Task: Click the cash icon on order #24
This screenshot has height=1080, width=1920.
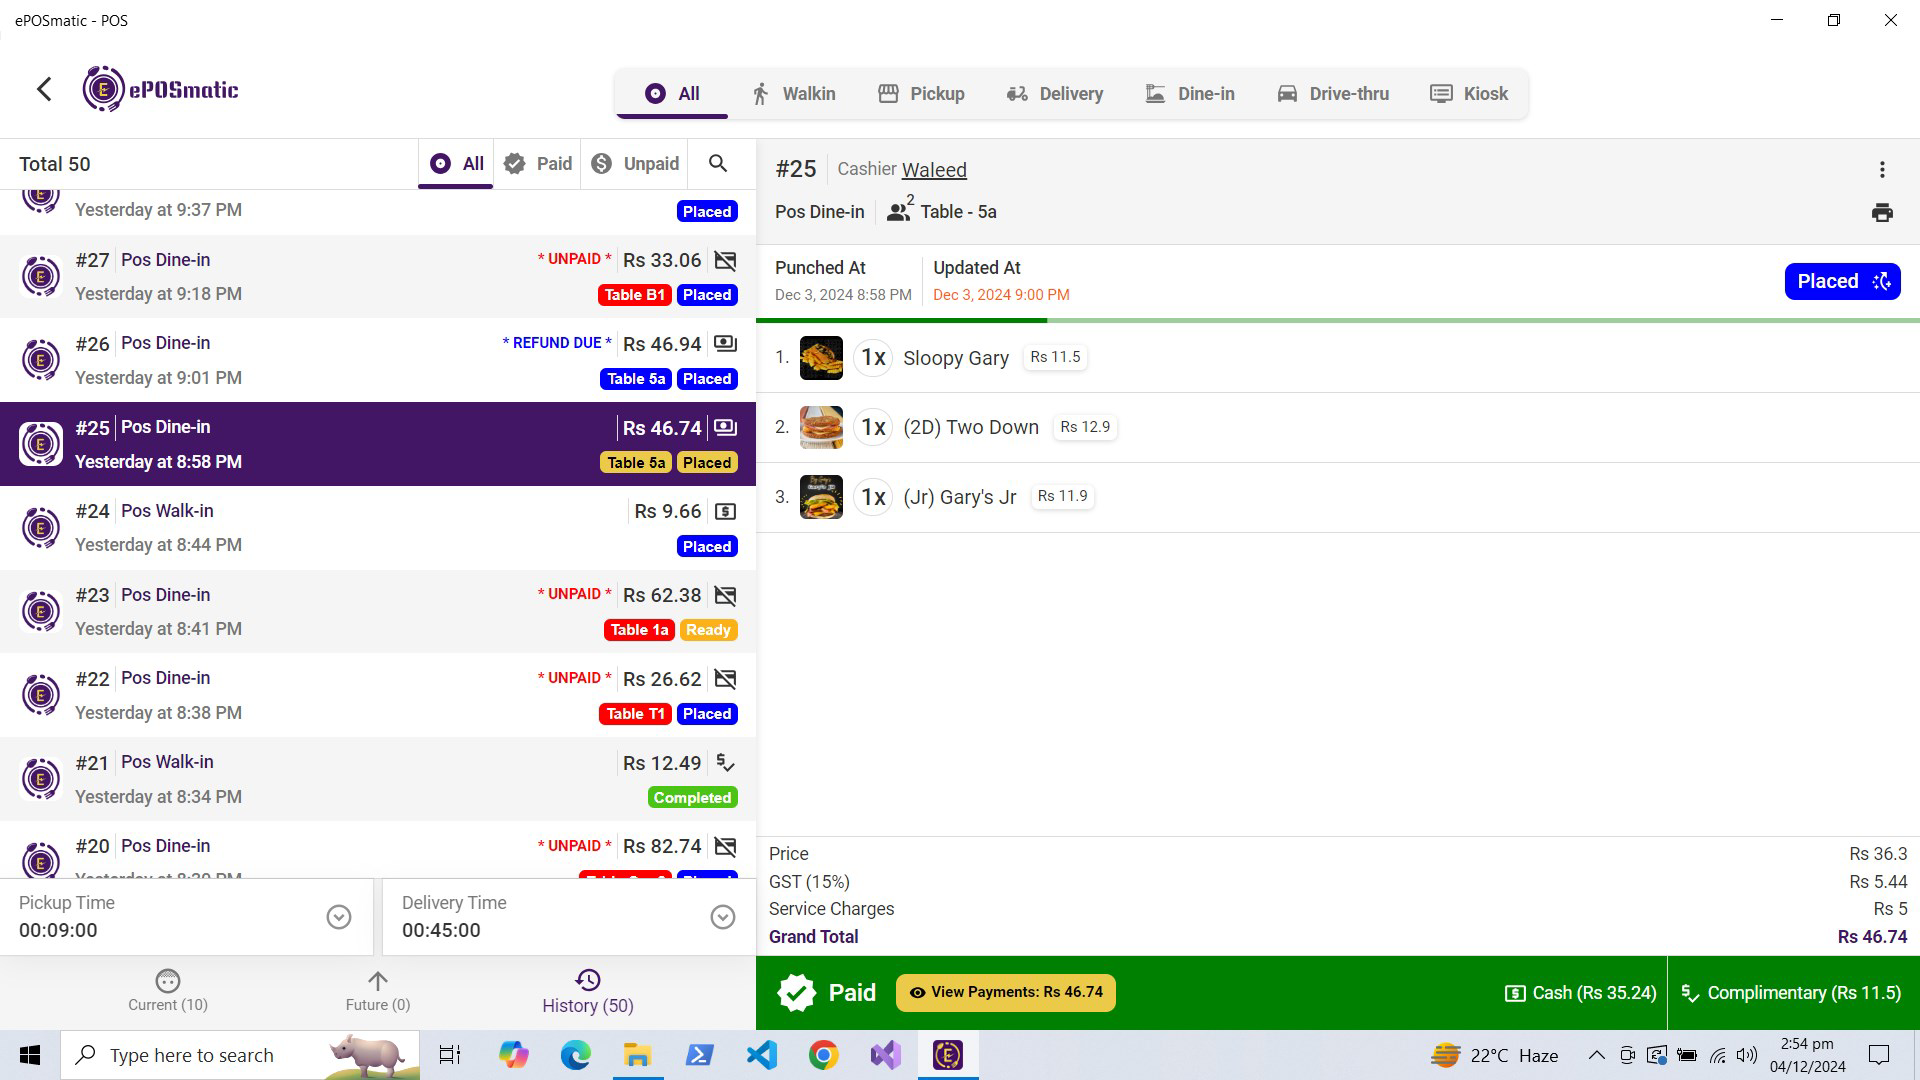Action: coord(726,511)
